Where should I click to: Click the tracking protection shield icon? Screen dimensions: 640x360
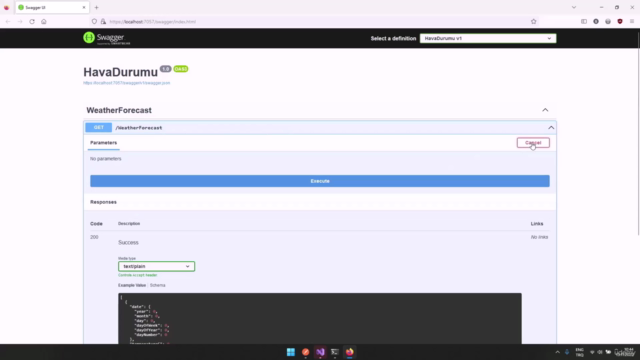pos(94,22)
